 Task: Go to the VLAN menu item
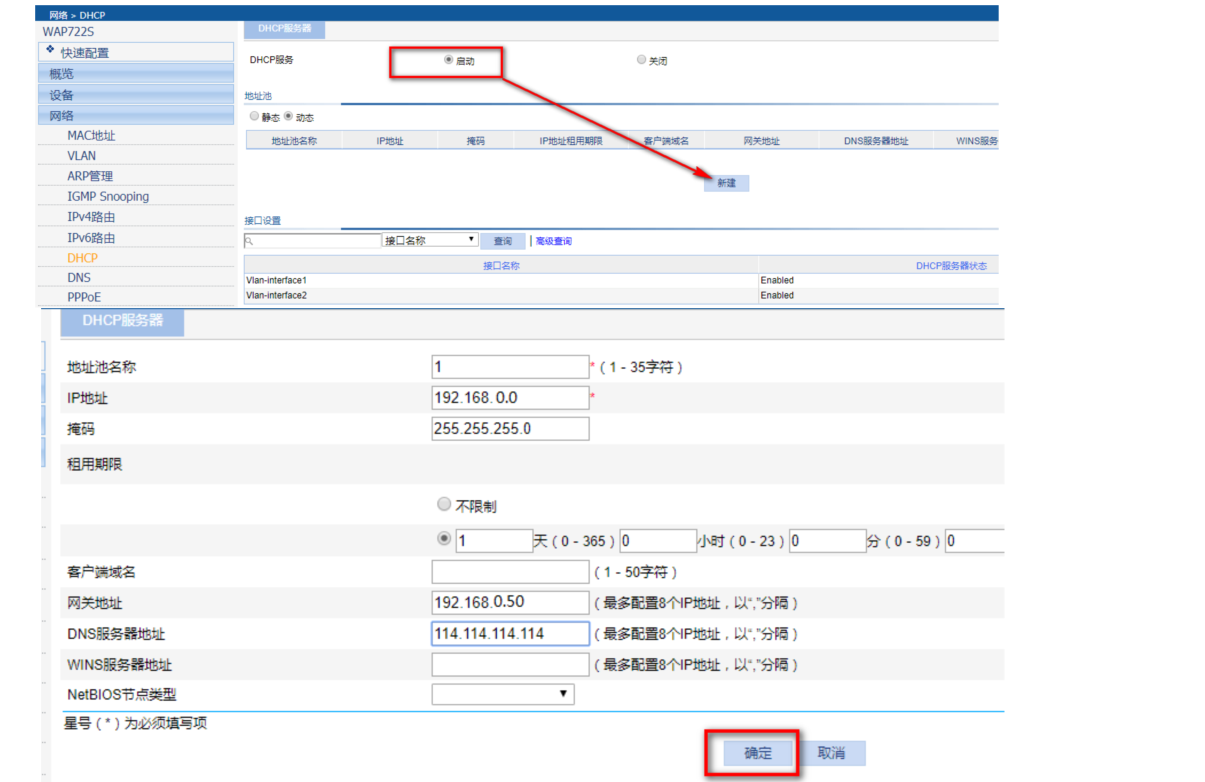(82, 156)
